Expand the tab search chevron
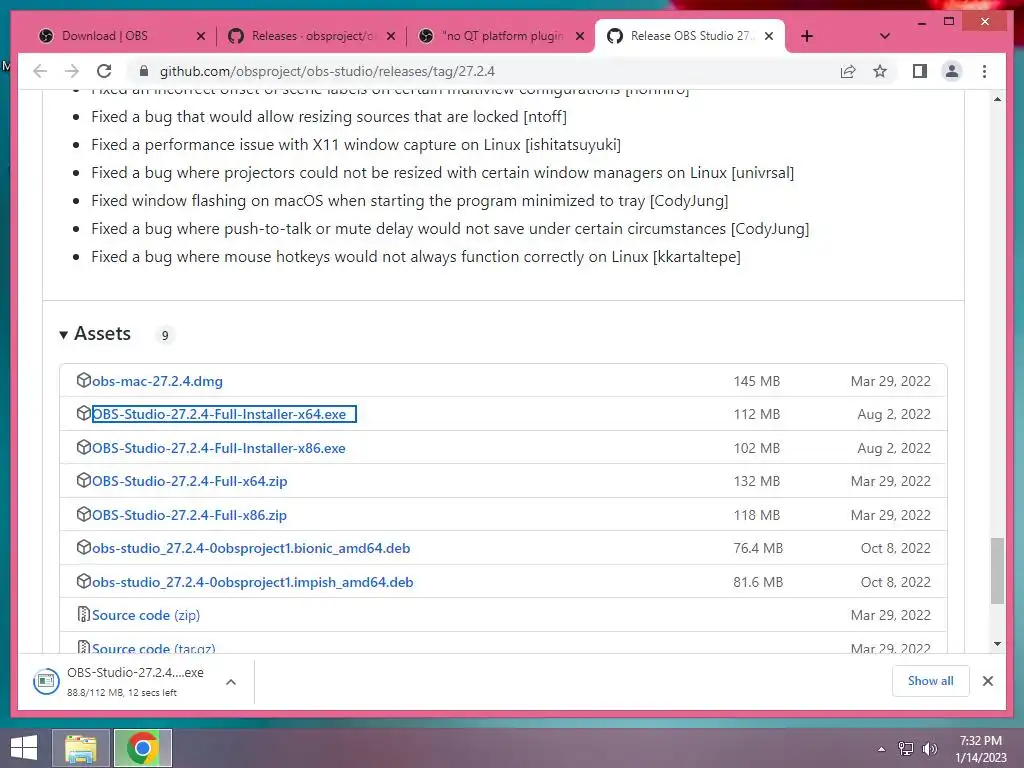This screenshot has height=768, width=1024. (x=885, y=36)
